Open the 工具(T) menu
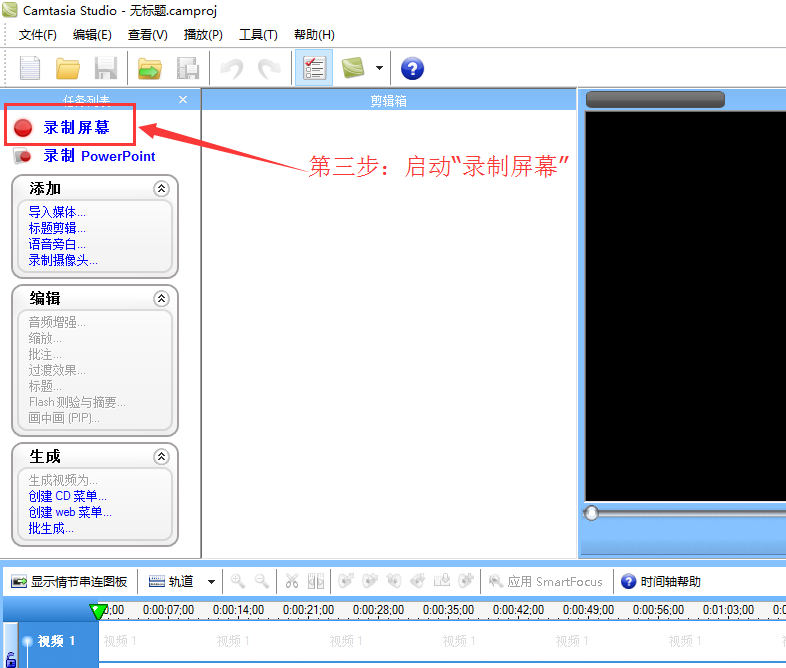786x668 pixels. point(258,35)
